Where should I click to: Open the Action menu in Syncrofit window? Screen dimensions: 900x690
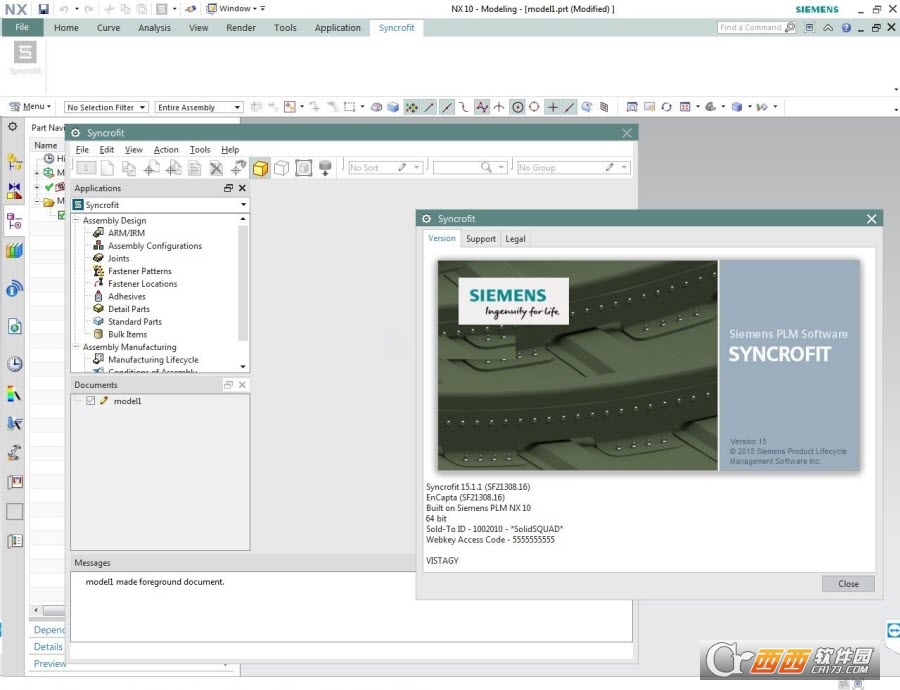(166, 150)
